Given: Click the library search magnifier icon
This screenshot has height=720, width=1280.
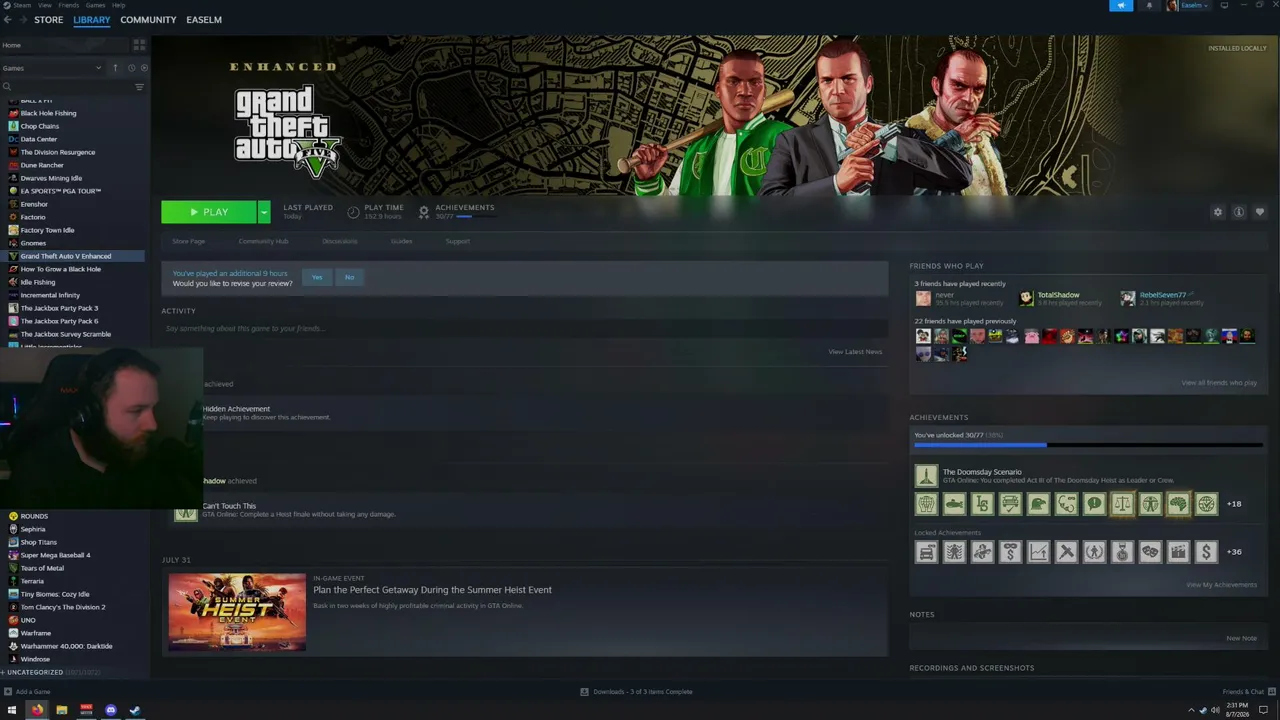Looking at the screenshot, I should click(6, 87).
